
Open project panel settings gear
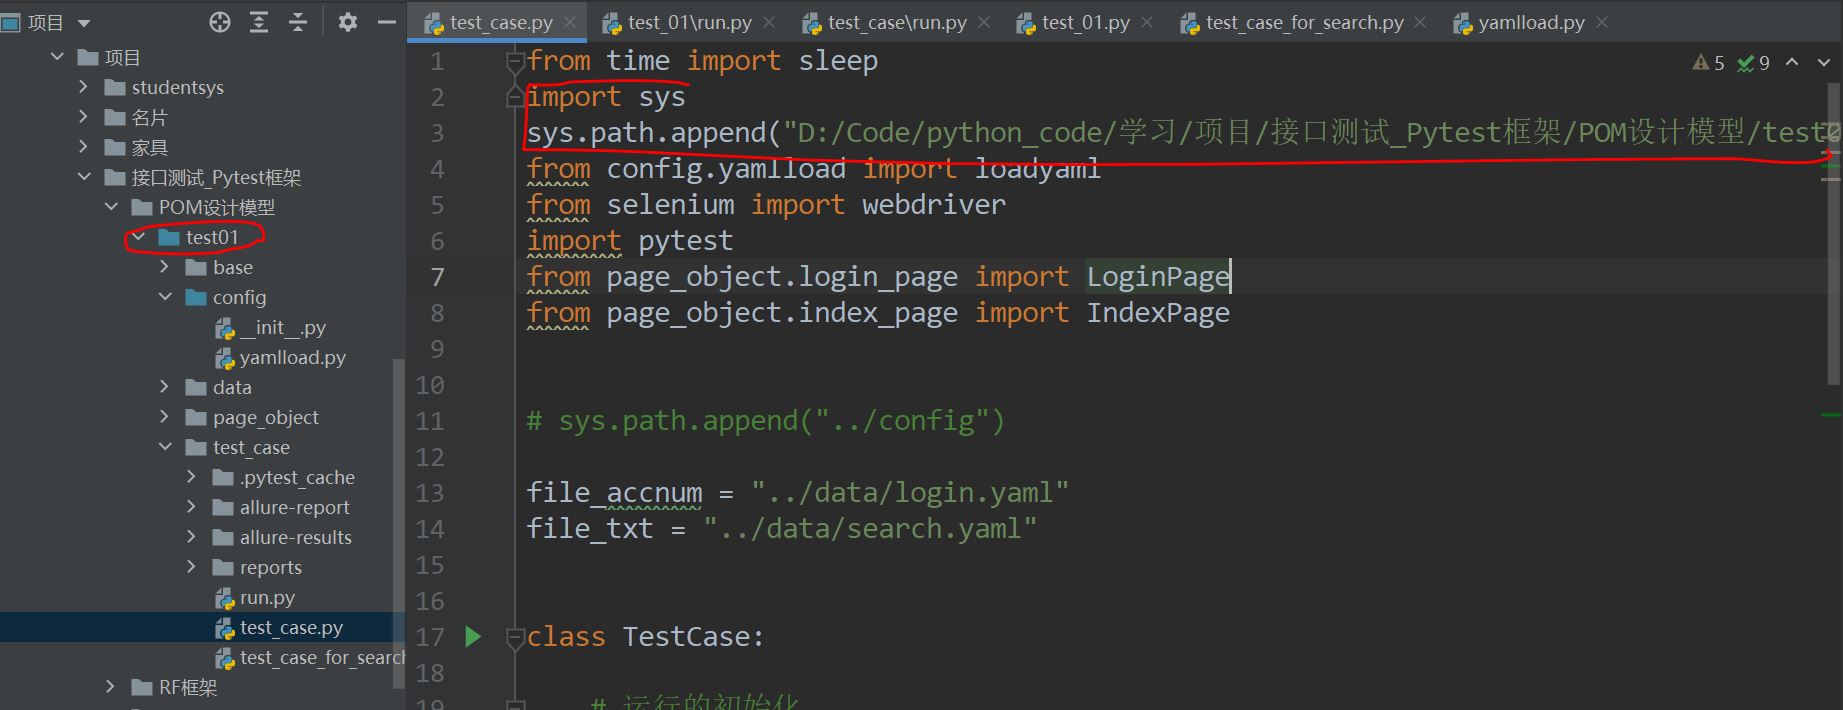point(348,22)
